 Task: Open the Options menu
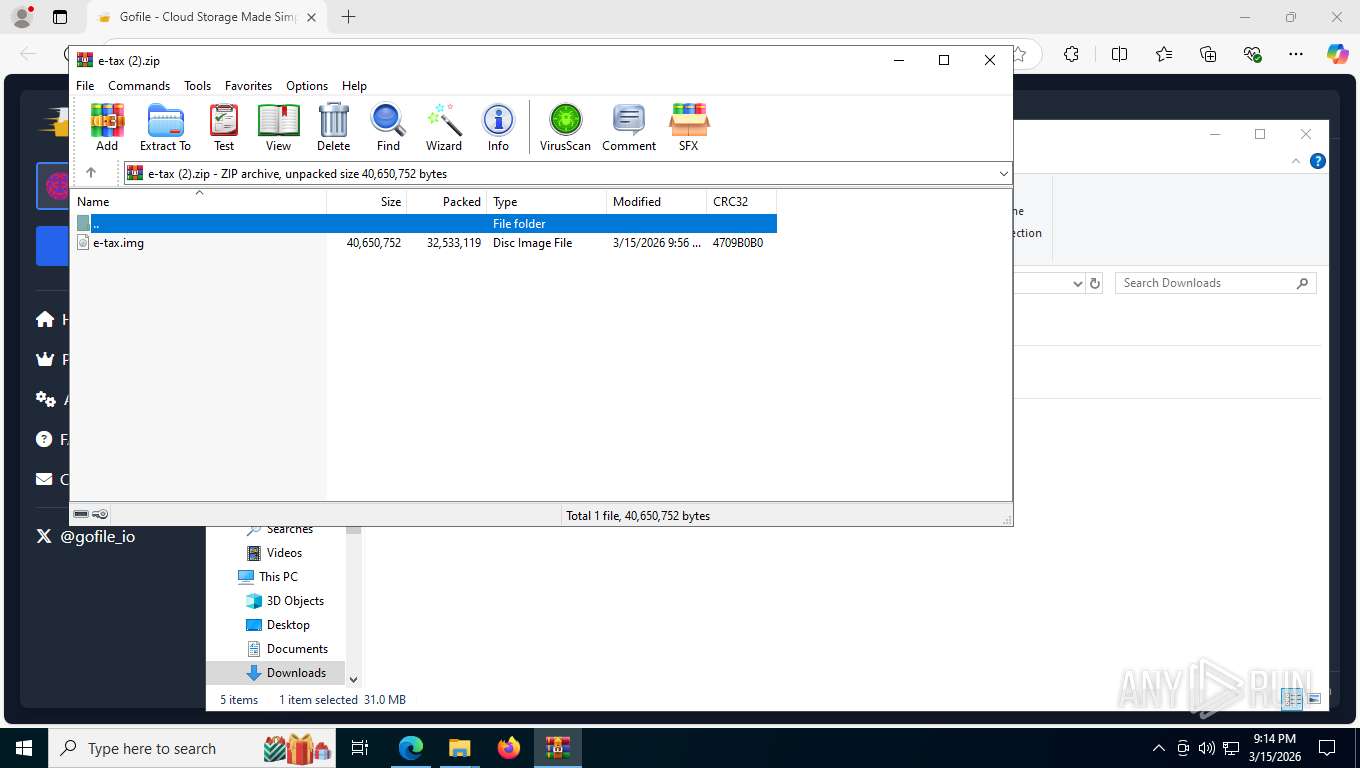307,86
